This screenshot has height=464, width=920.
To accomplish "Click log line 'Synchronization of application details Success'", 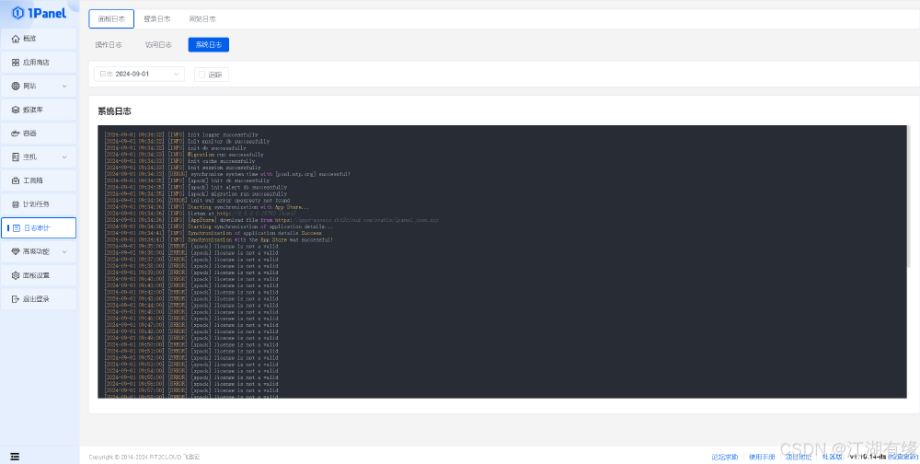I will pos(212,233).
